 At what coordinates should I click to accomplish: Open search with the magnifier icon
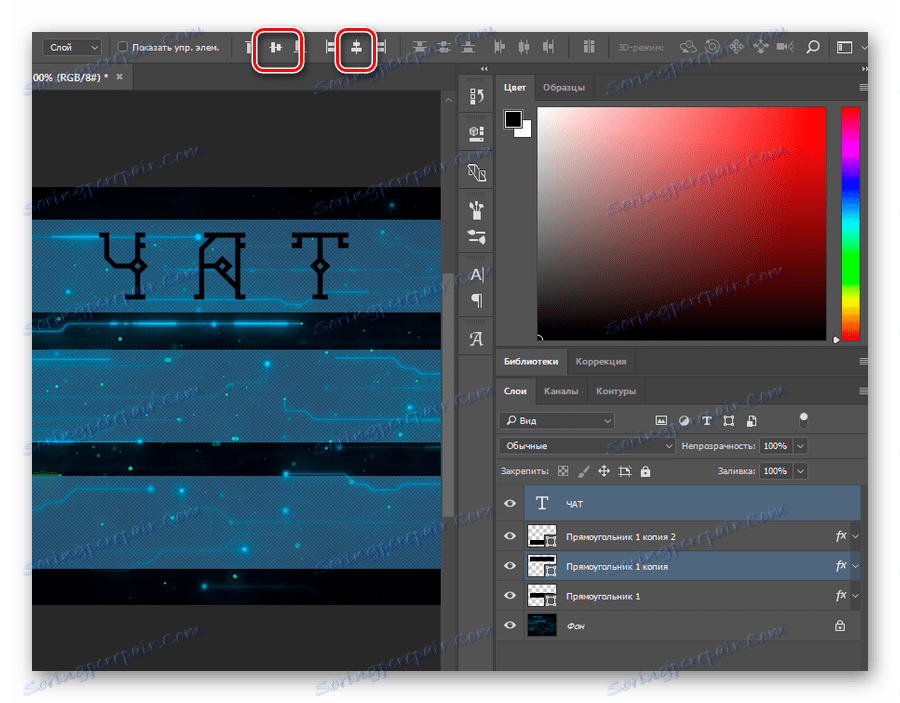813,47
